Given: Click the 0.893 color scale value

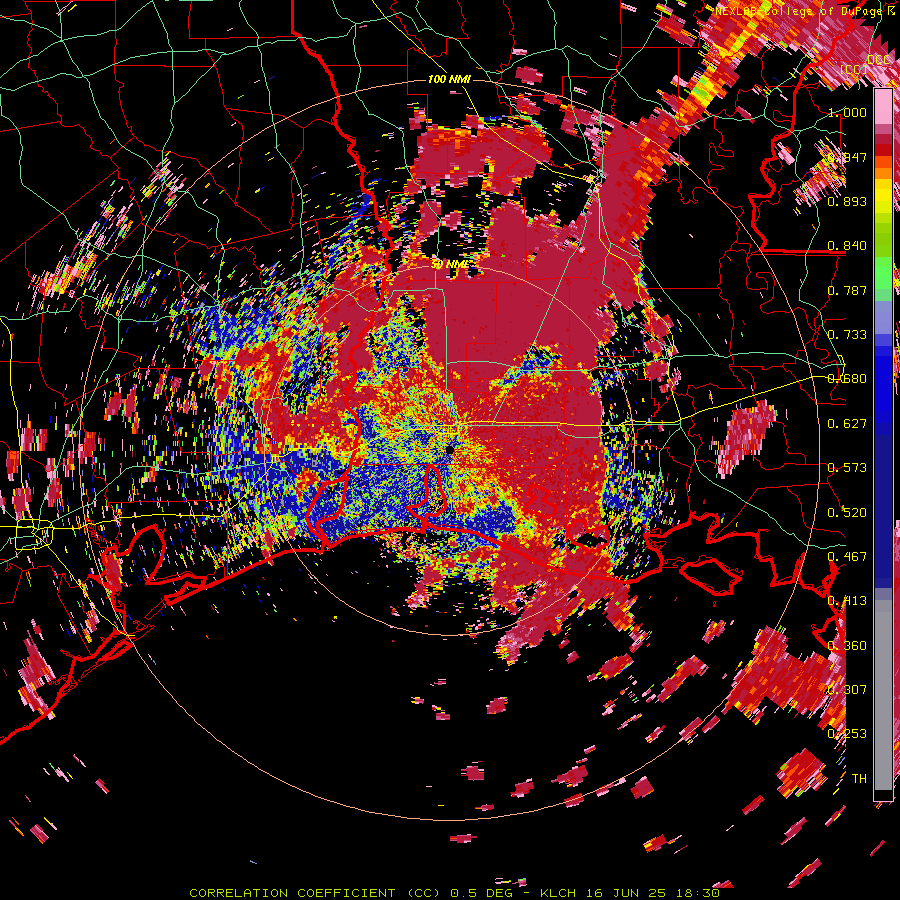Looking at the screenshot, I should [x=847, y=201].
